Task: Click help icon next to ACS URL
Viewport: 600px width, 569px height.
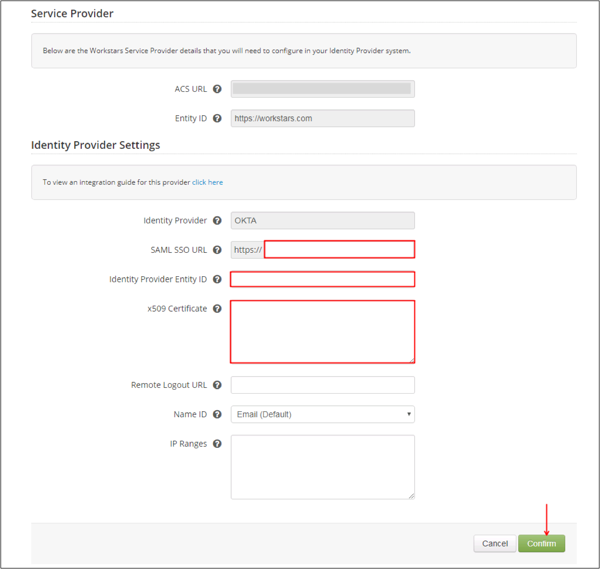Action: [x=218, y=89]
